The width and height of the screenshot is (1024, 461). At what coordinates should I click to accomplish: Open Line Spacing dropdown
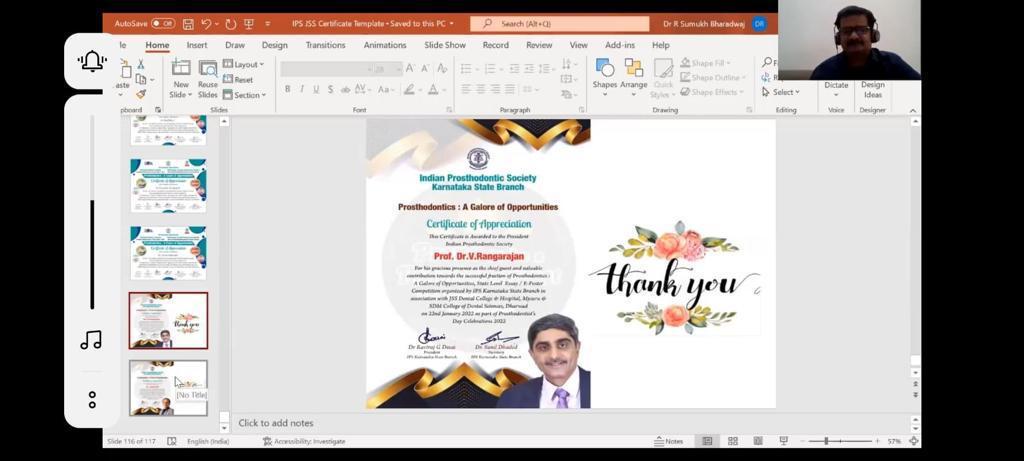(x=547, y=69)
